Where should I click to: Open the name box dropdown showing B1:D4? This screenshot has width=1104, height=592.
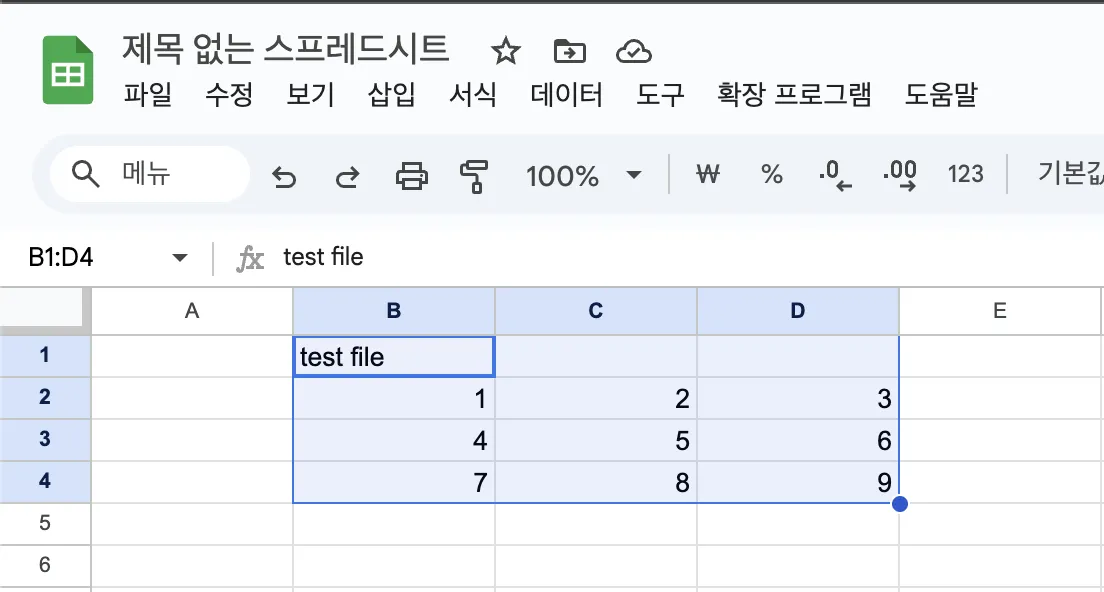(x=178, y=257)
